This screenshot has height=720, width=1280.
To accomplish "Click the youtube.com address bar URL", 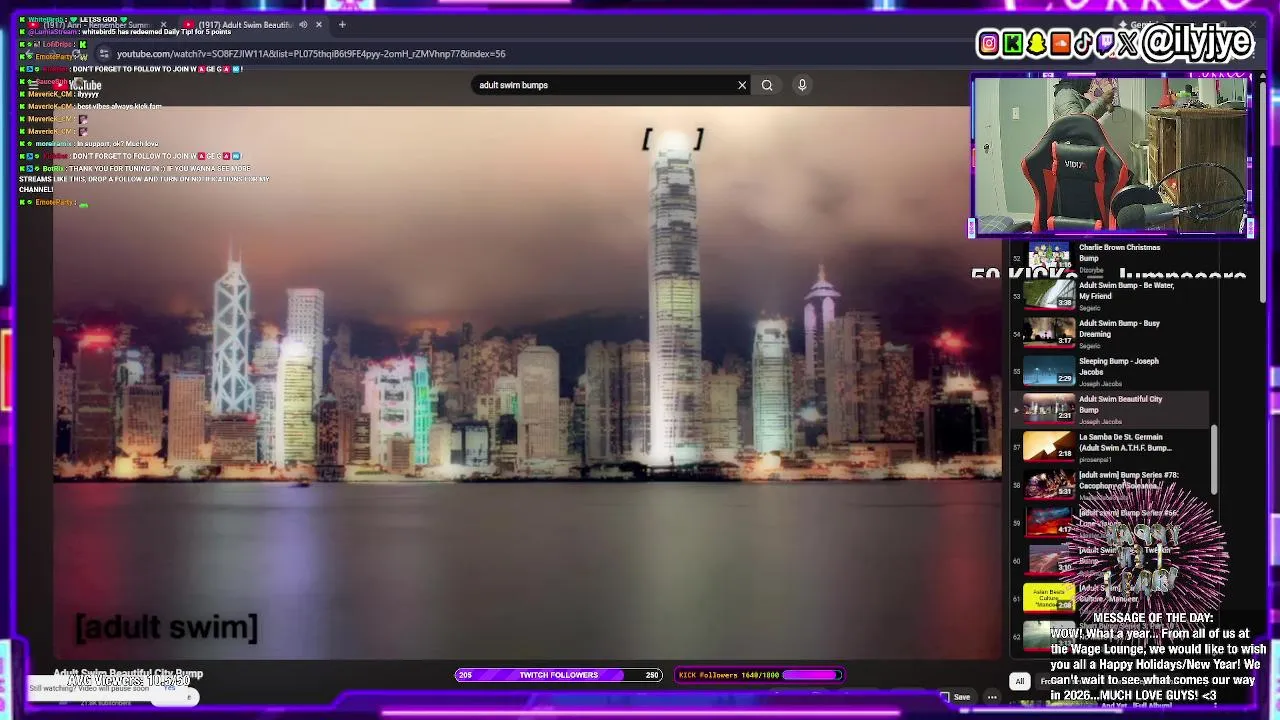I will [x=311, y=54].
